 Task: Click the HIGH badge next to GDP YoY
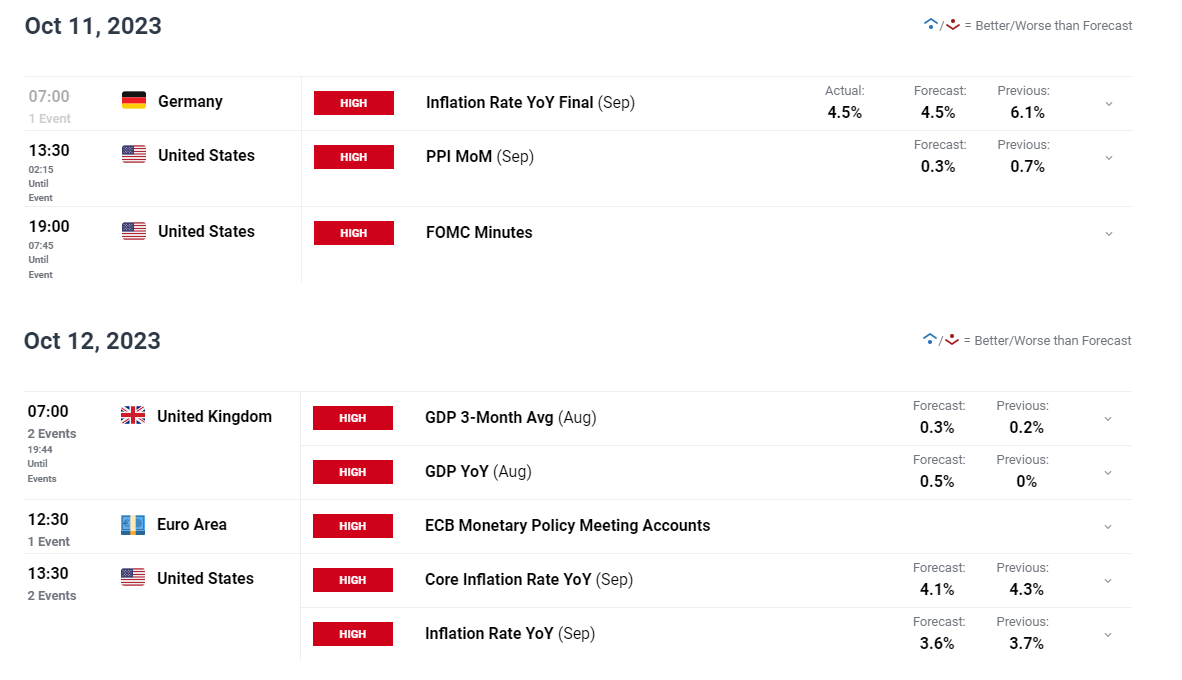(353, 472)
